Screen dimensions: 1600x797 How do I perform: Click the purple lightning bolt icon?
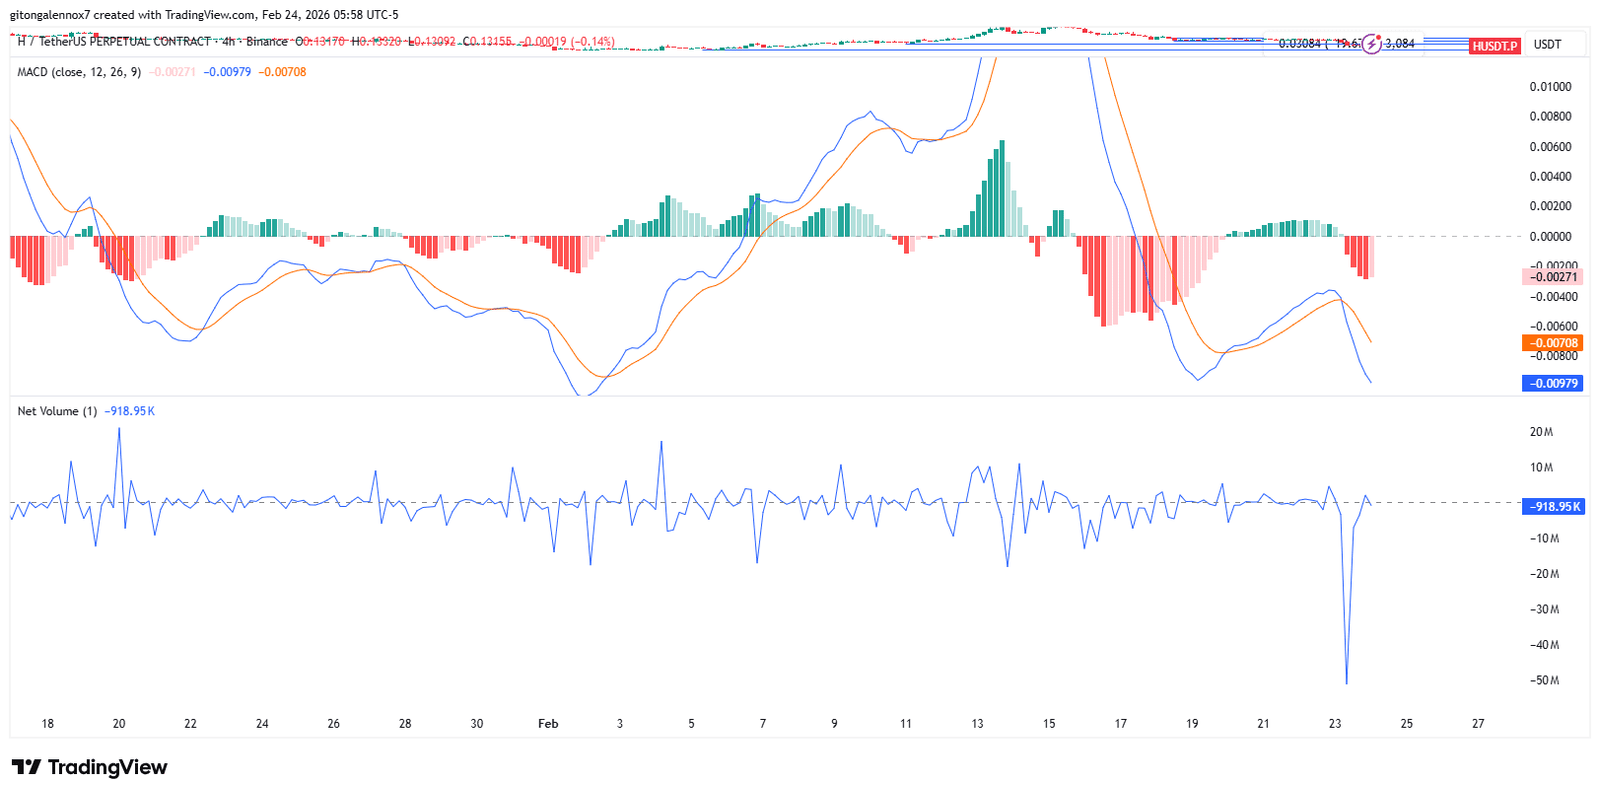pos(1371,44)
